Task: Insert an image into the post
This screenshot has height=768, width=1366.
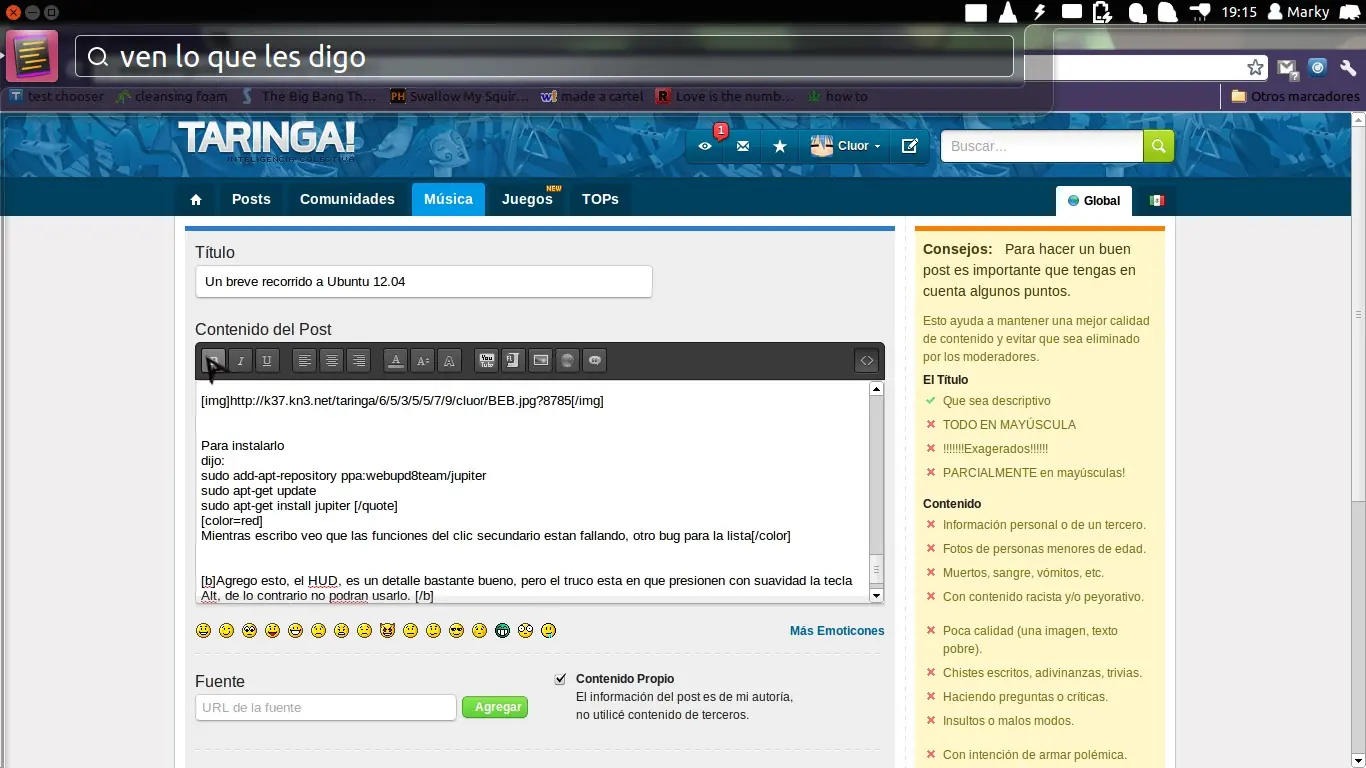Action: pyautogui.click(x=539, y=361)
